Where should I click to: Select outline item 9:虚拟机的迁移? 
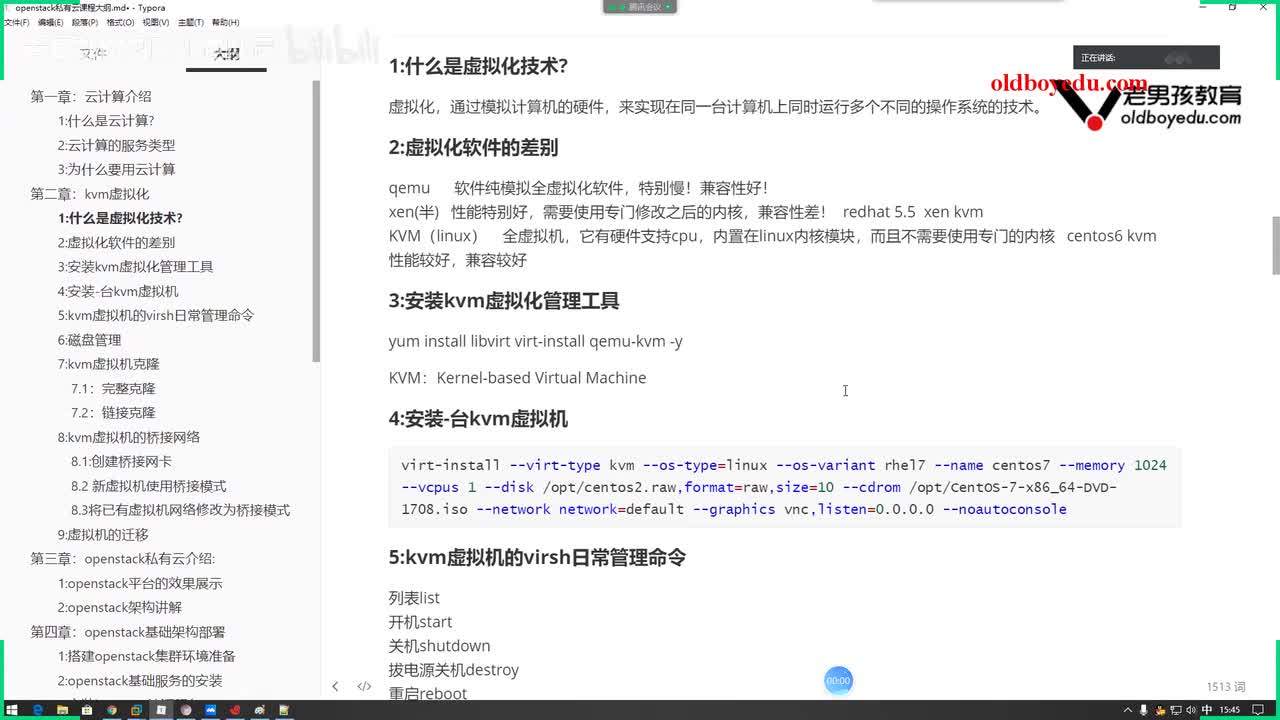pos(103,535)
